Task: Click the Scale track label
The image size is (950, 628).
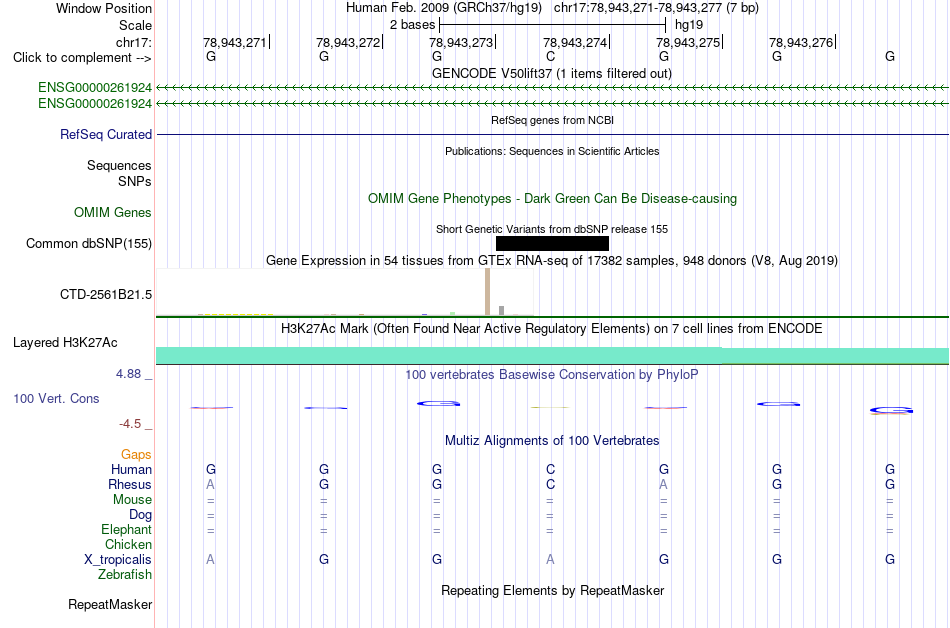Action: 135,25
